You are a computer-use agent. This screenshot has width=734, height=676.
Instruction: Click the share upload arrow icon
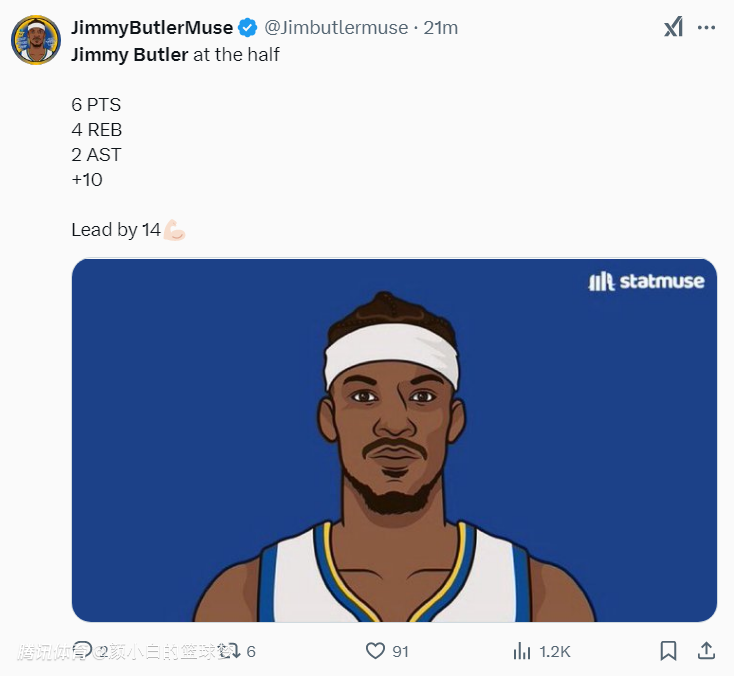tap(706, 651)
